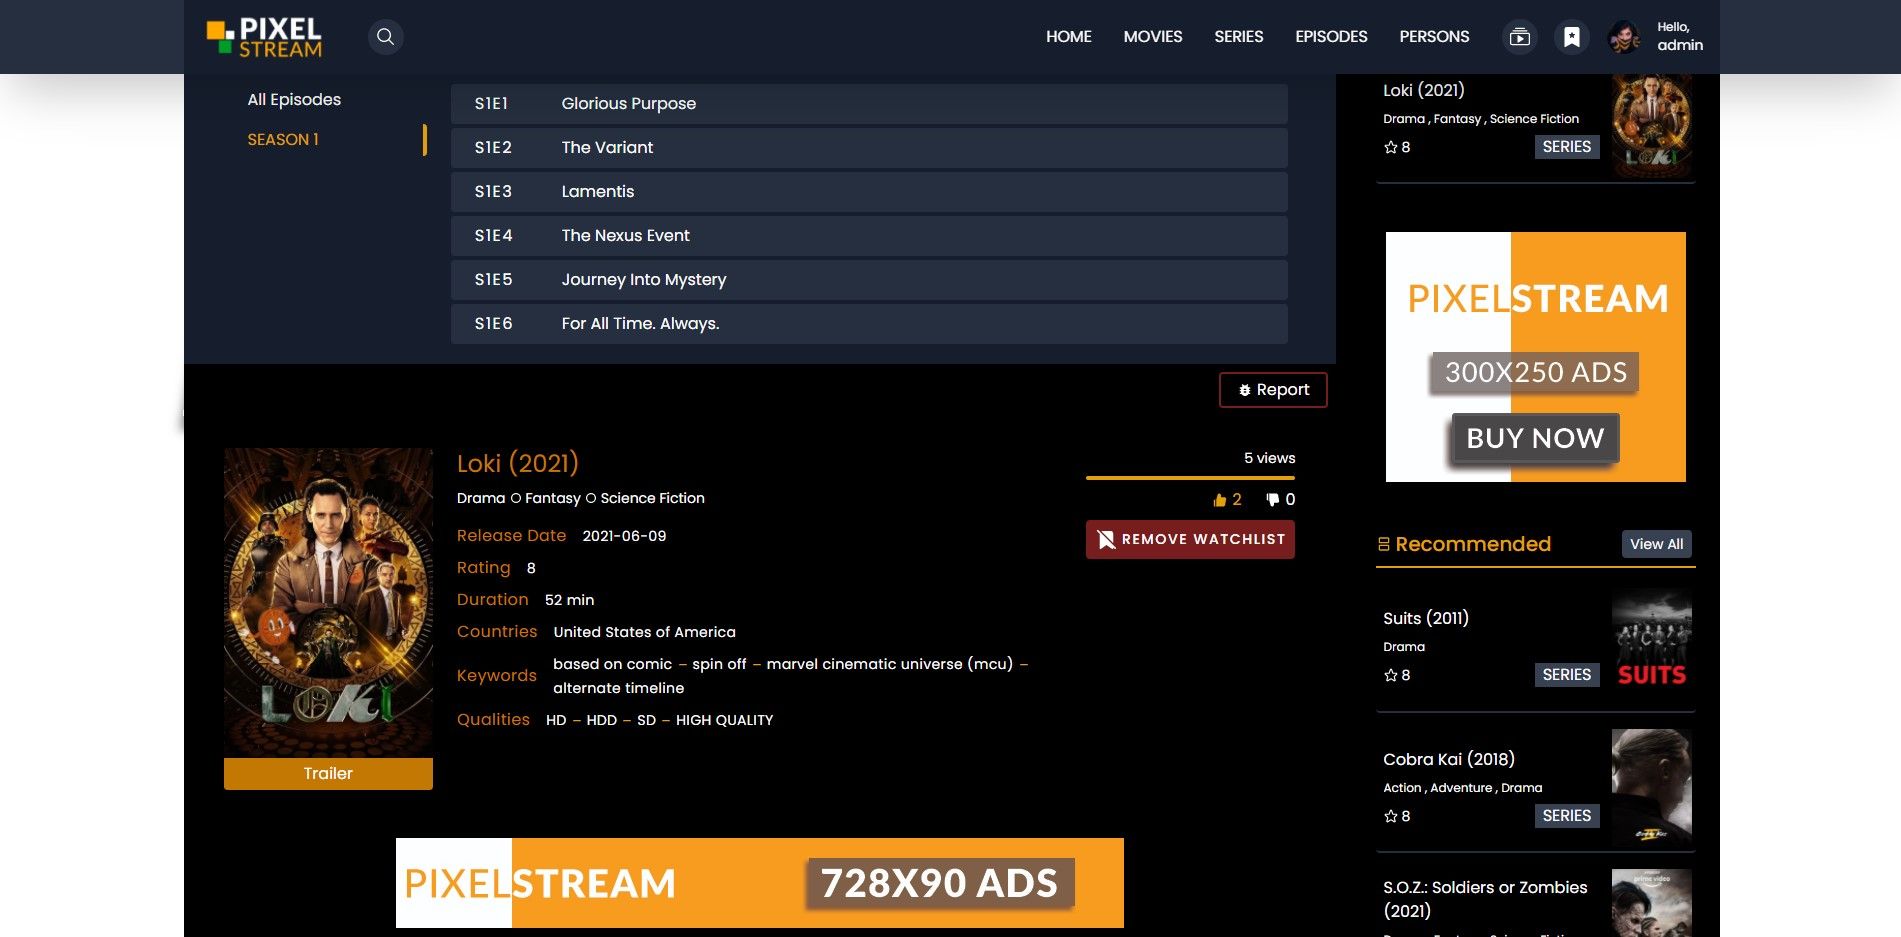Click keyword based on comic
The width and height of the screenshot is (1901, 937).
(612, 664)
